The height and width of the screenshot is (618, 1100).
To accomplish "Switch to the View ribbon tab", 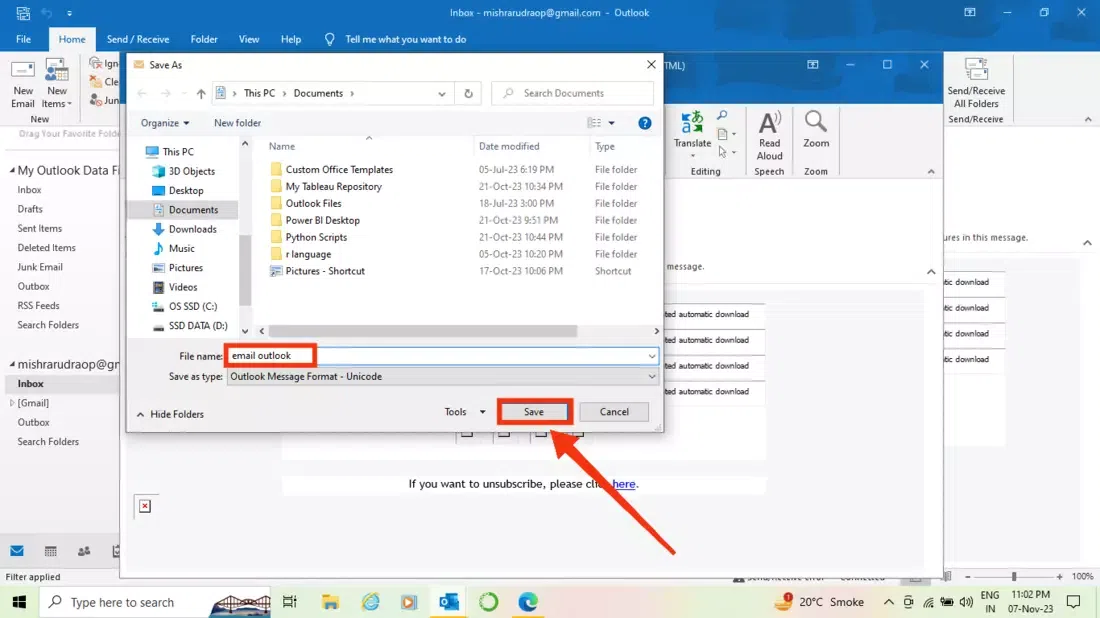I will click(249, 39).
